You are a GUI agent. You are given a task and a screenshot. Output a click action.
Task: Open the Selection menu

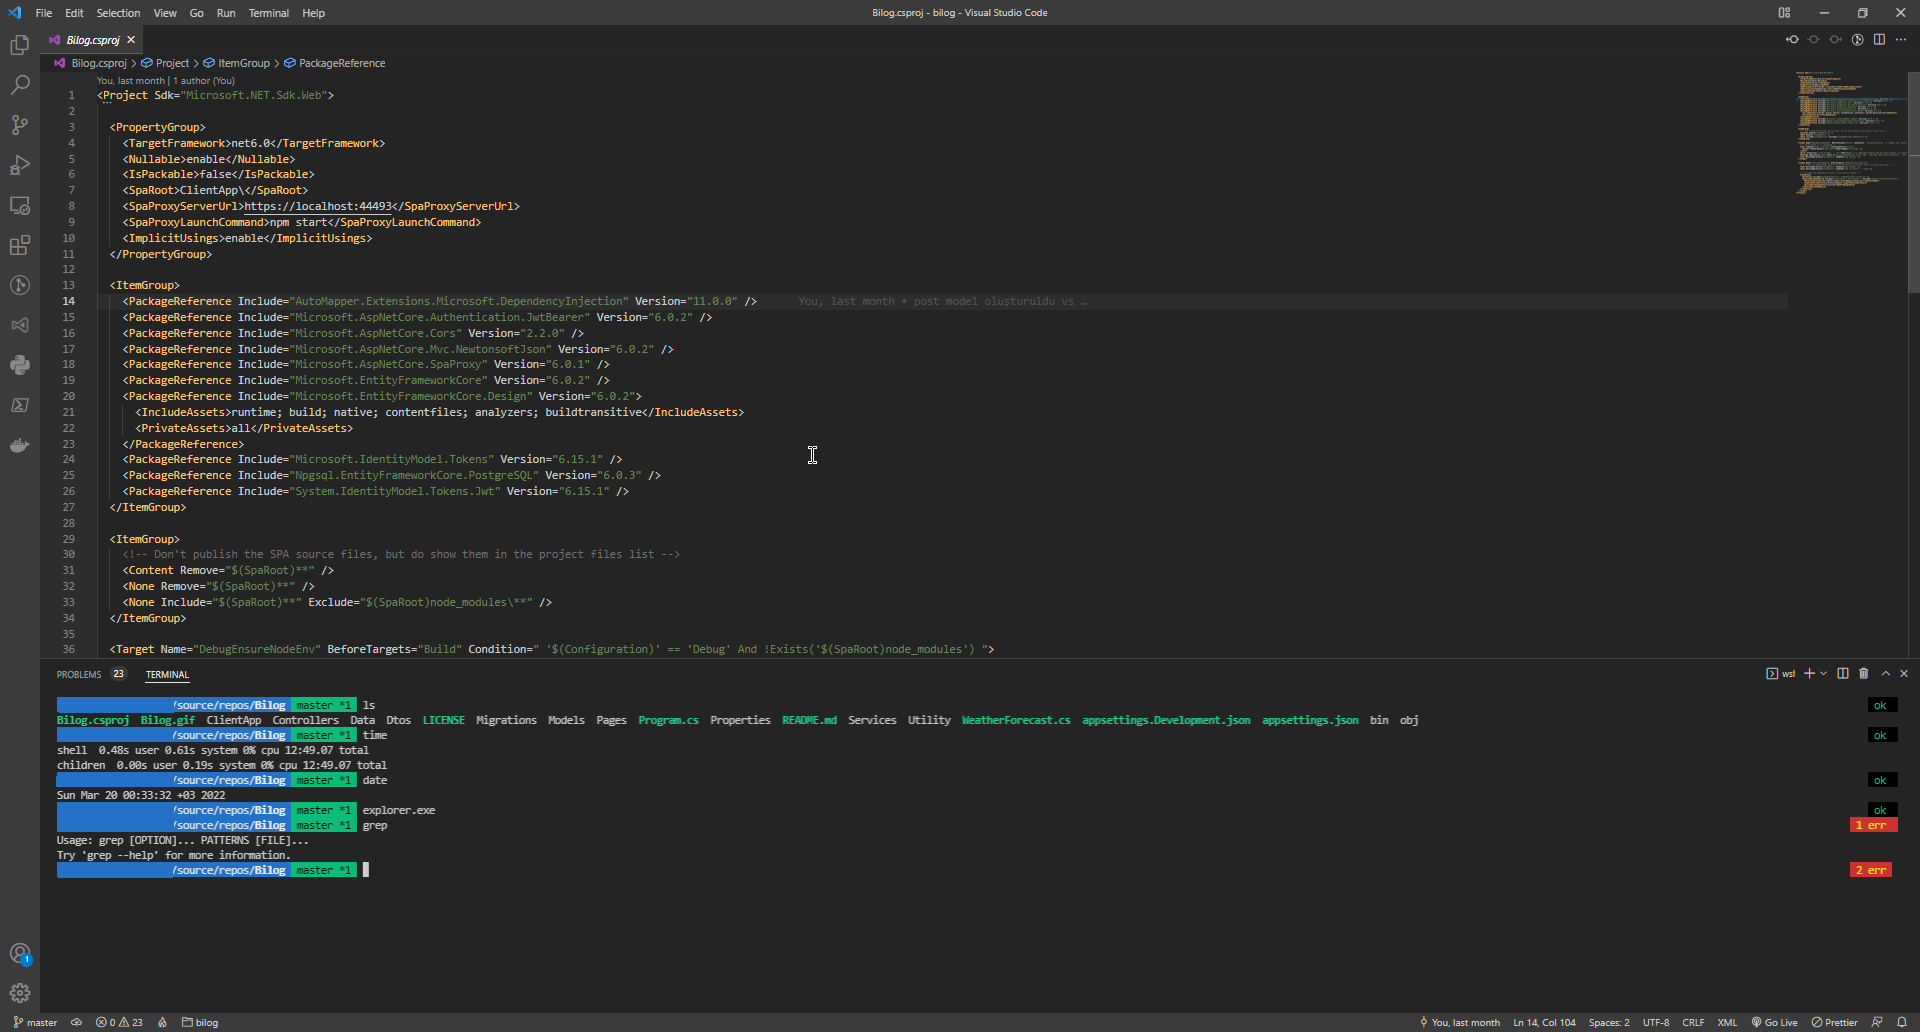pos(118,13)
